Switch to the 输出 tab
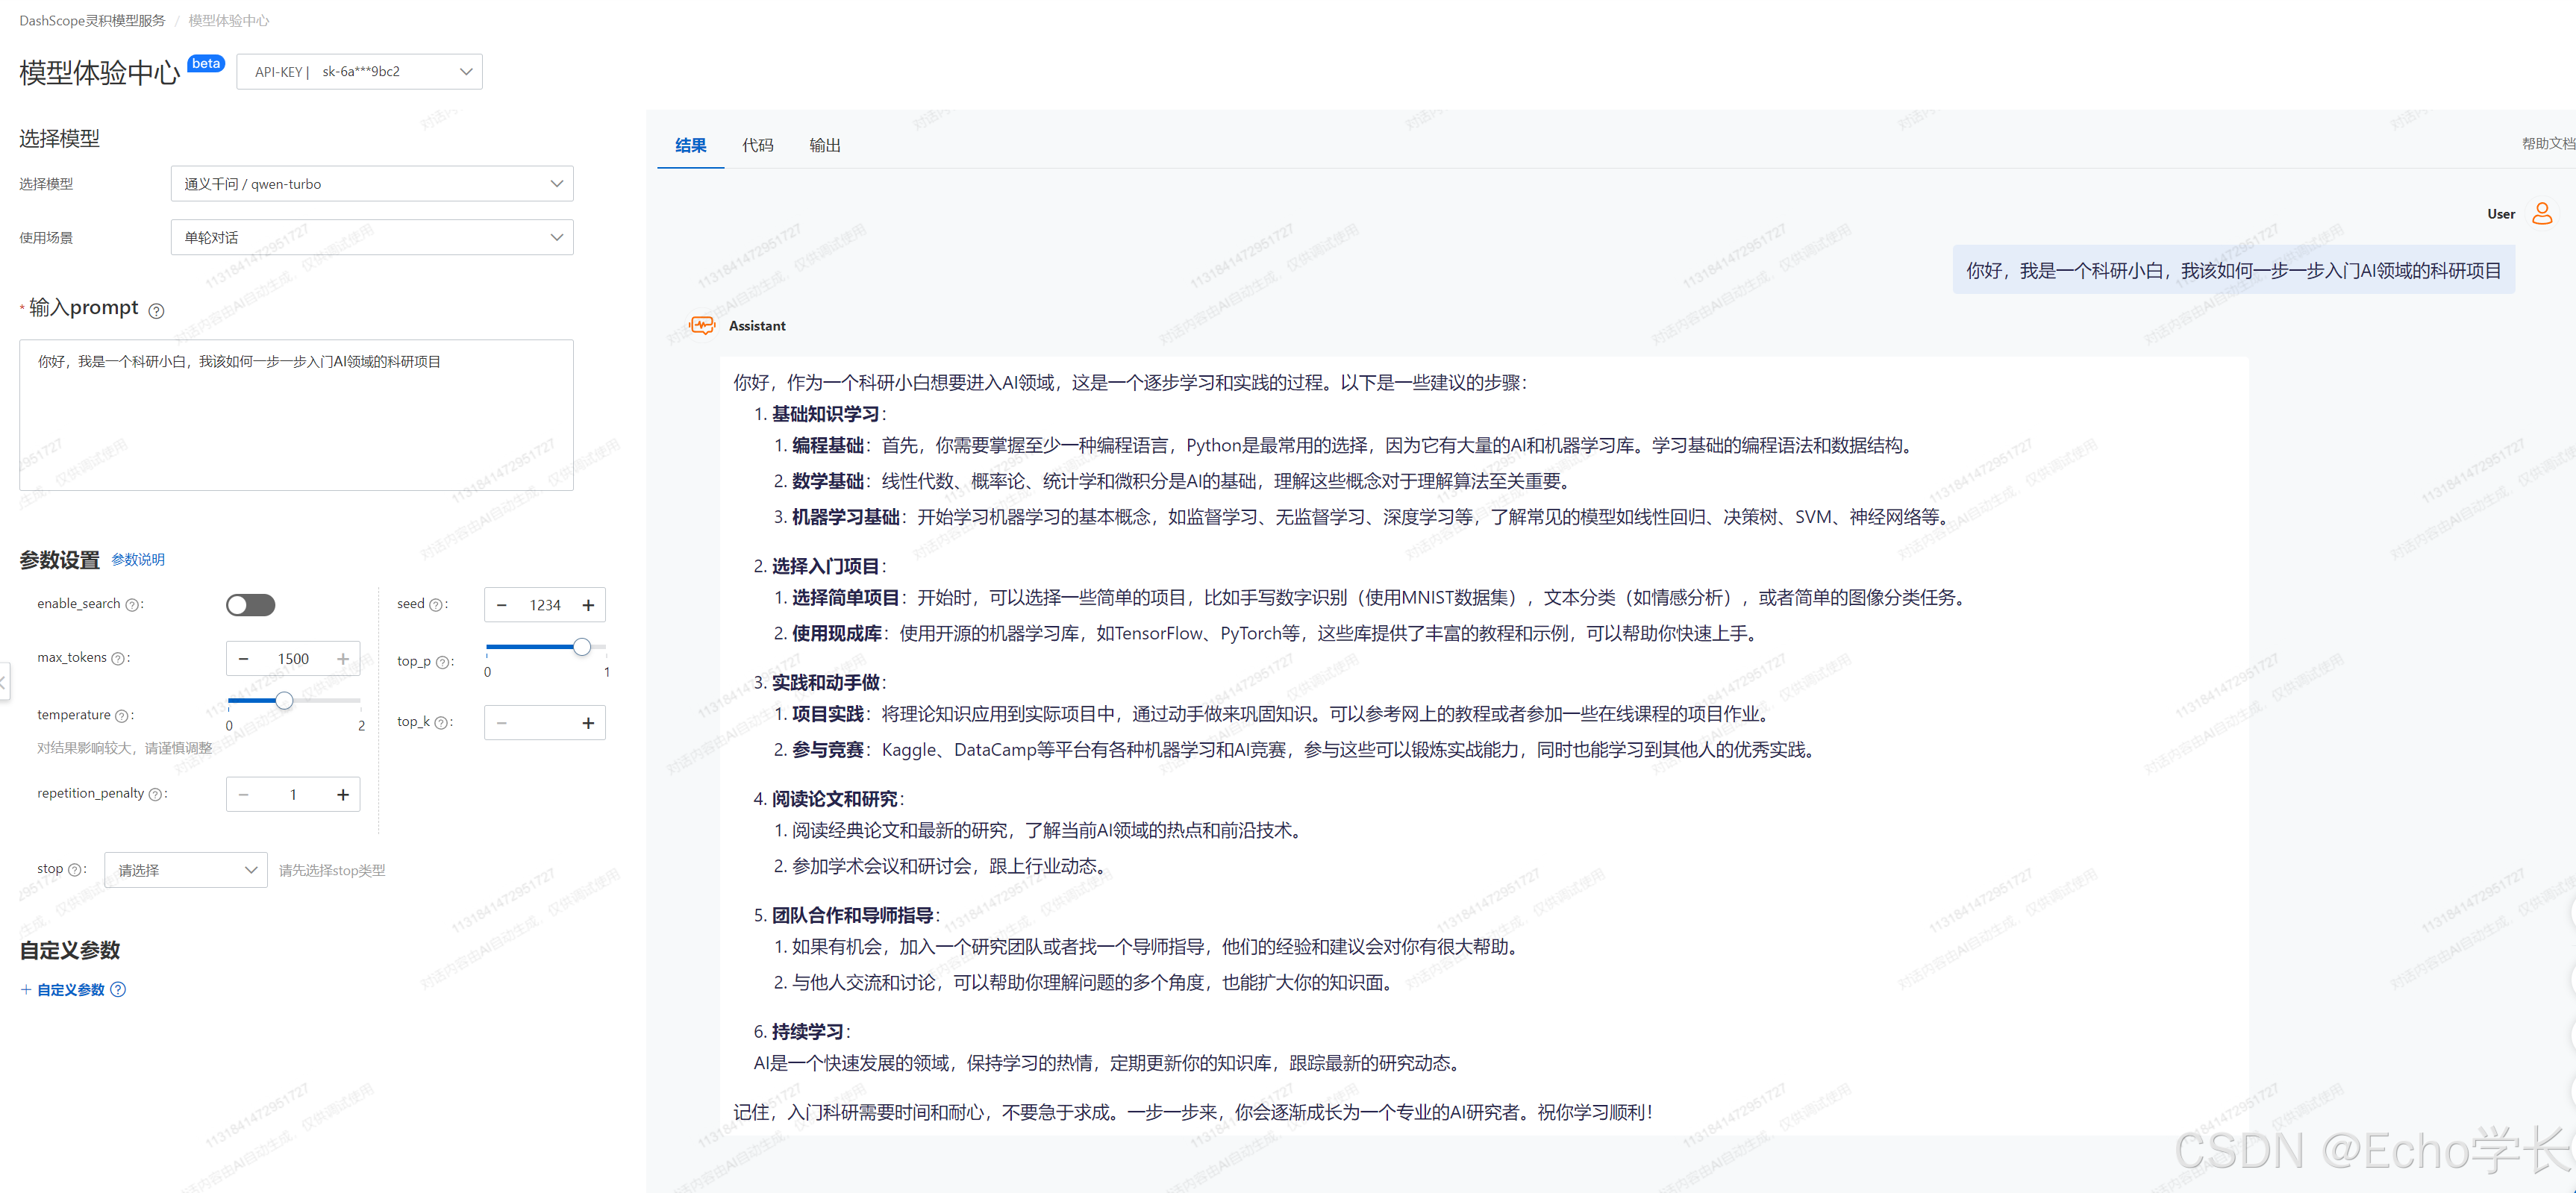 point(824,145)
